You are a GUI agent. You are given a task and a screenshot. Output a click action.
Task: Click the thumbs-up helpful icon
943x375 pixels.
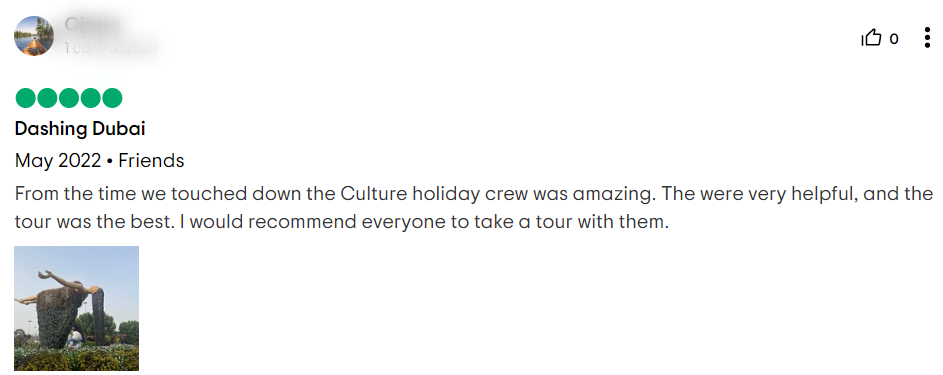pyautogui.click(x=871, y=38)
